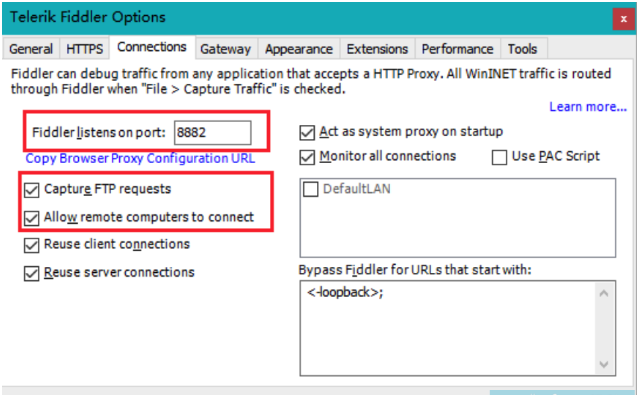Open the Gateway tab
637x395 pixels.
click(225, 49)
